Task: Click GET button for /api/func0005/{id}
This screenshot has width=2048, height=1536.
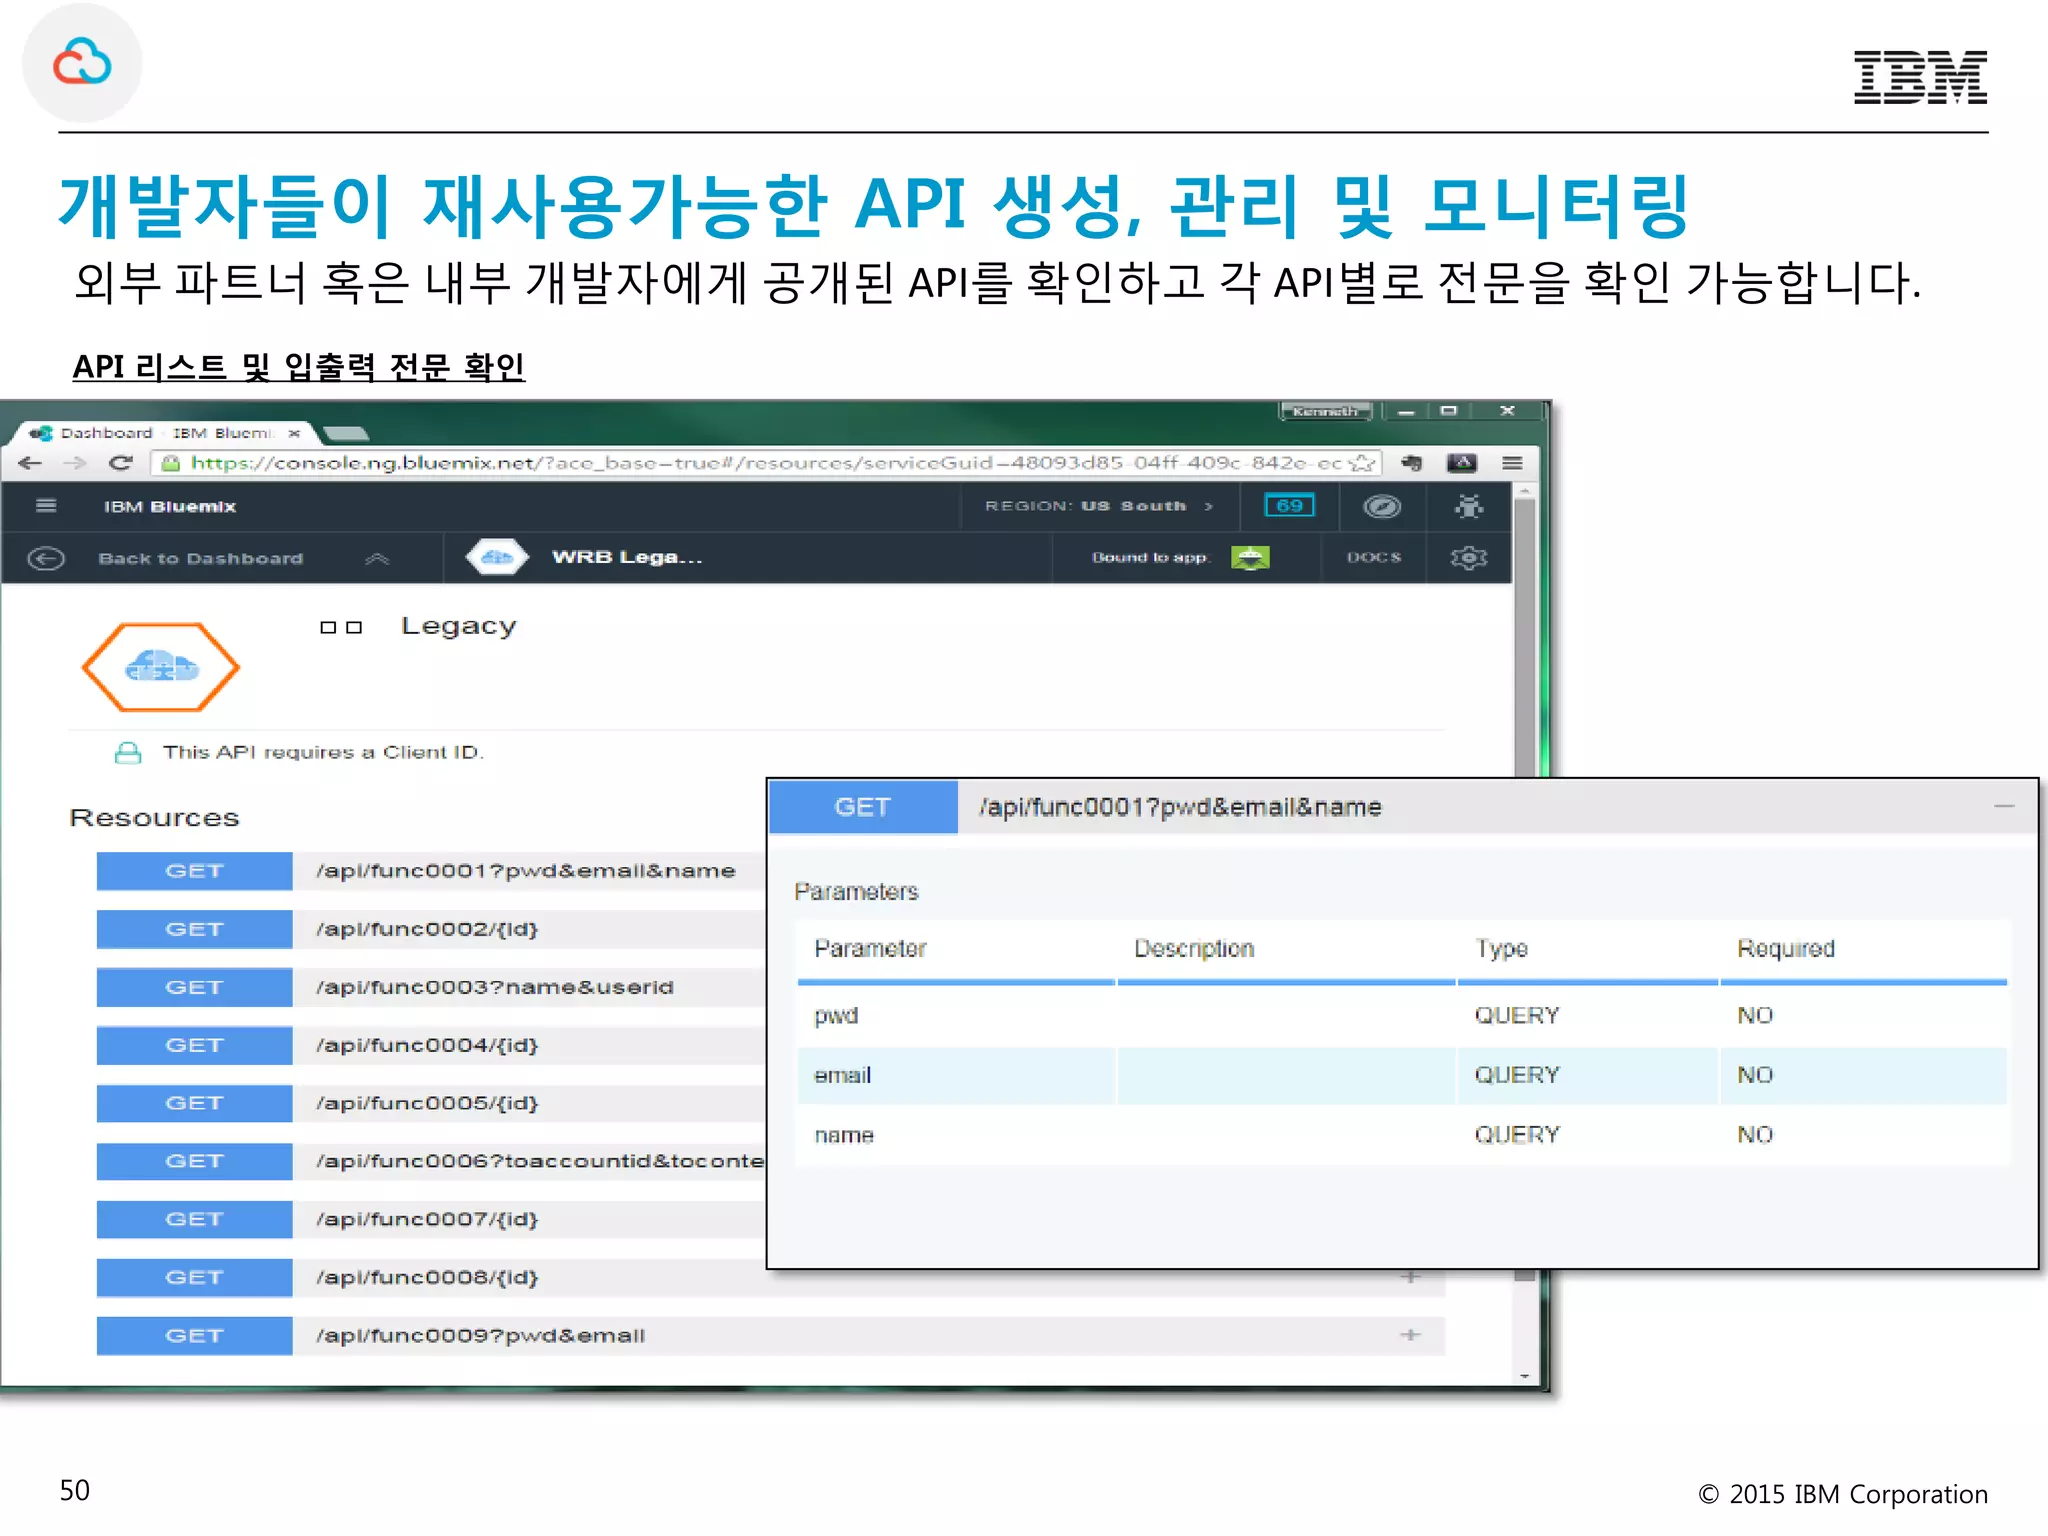Action: point(194,1103)
